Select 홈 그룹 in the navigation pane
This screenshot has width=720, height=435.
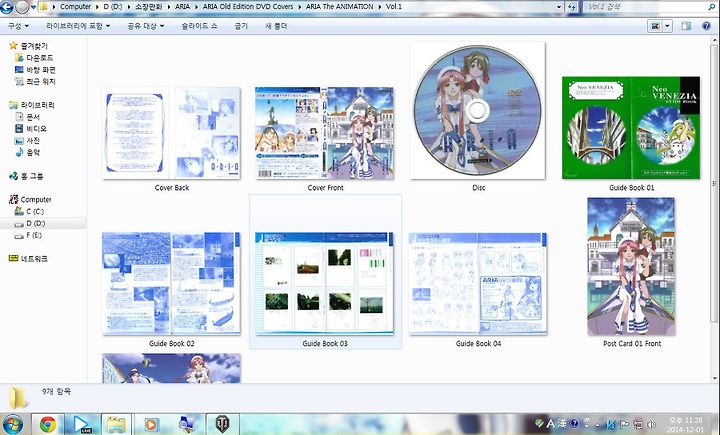26,176
